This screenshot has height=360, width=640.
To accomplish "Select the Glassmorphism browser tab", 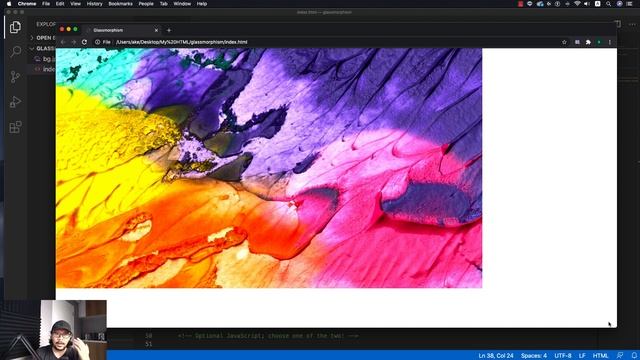I will pyautogui.click(x=121, y=30).
